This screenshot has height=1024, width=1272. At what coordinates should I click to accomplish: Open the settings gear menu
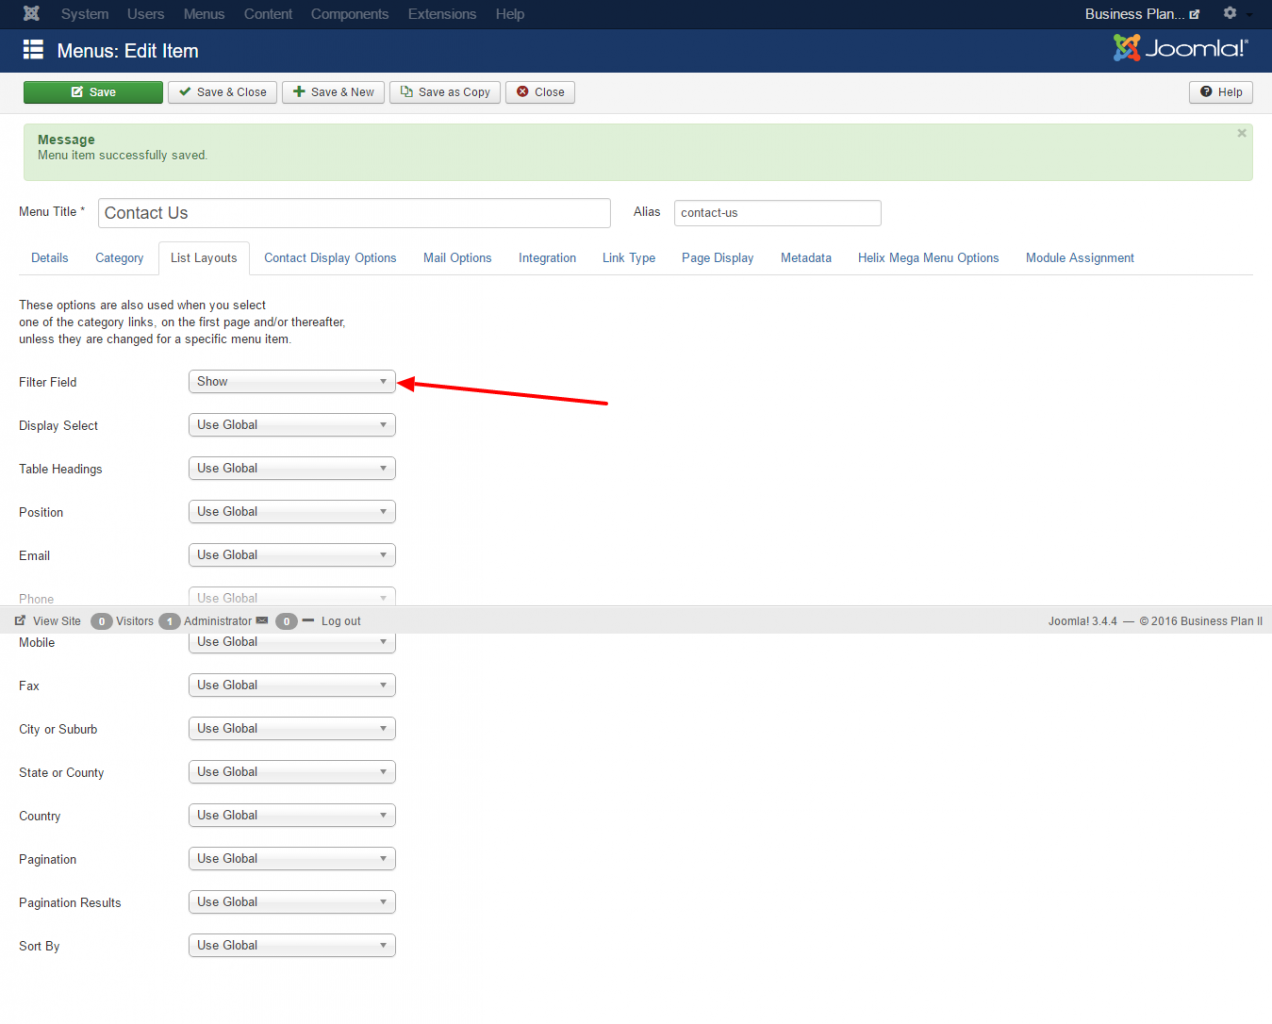click(1230, 14)
